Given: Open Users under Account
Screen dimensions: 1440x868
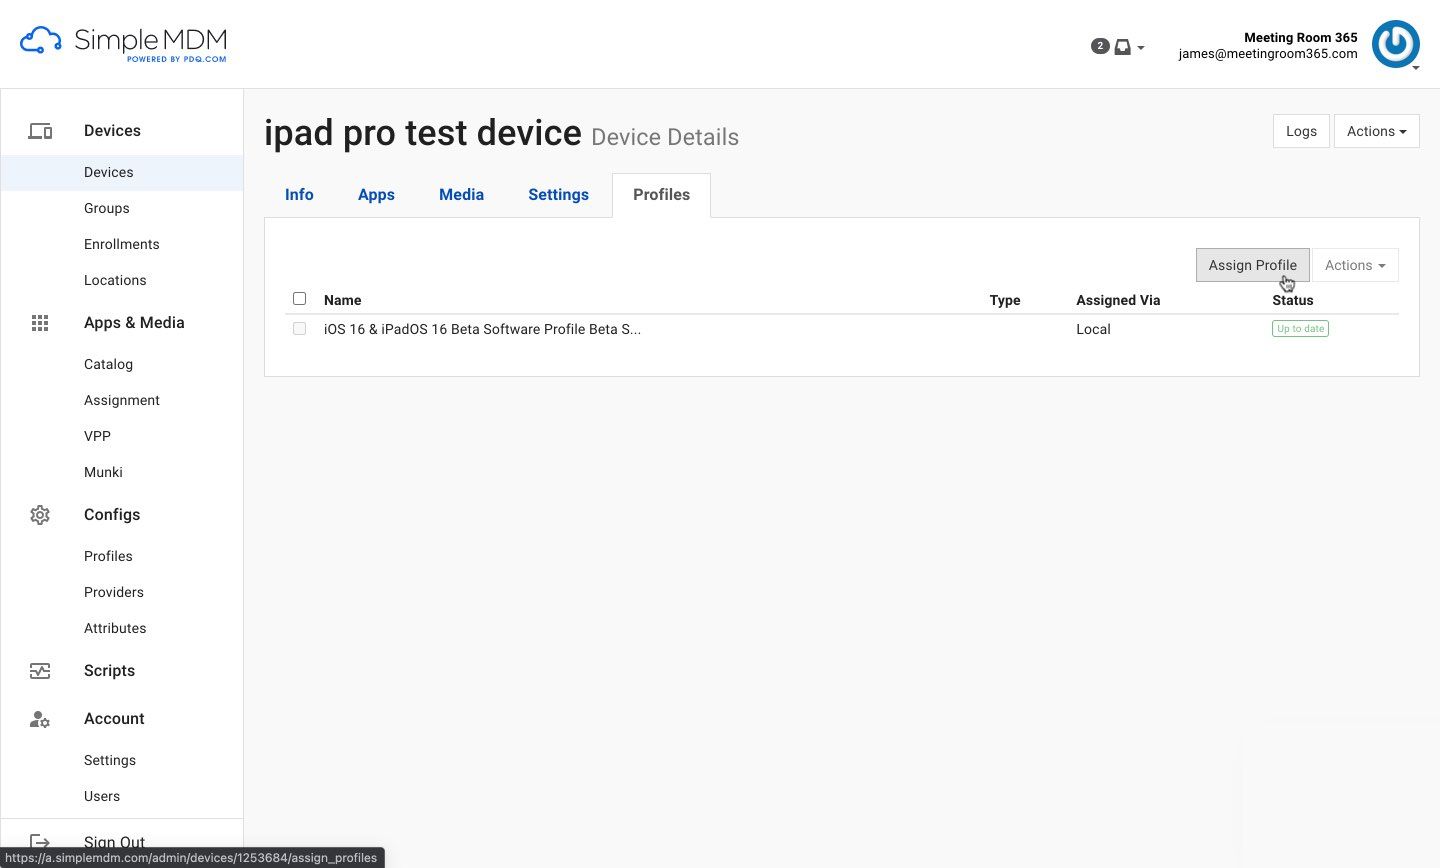Looking at the screenshot, I should 102,796.
